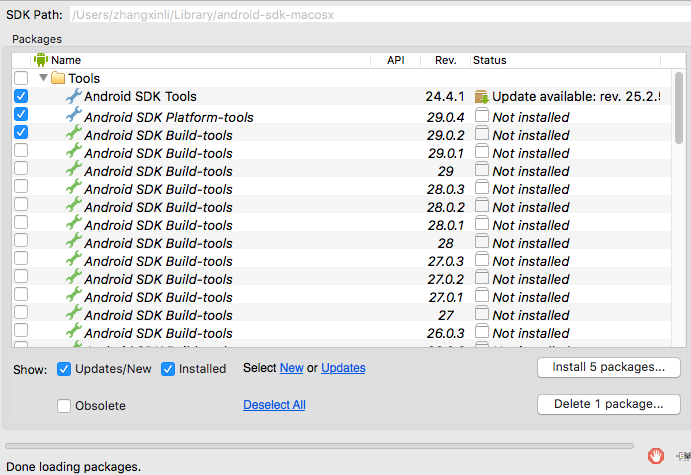Uncheck the Android SDK Tools checkbox
The height and width of the screenshot is (475, 691).
pos(21,97)
